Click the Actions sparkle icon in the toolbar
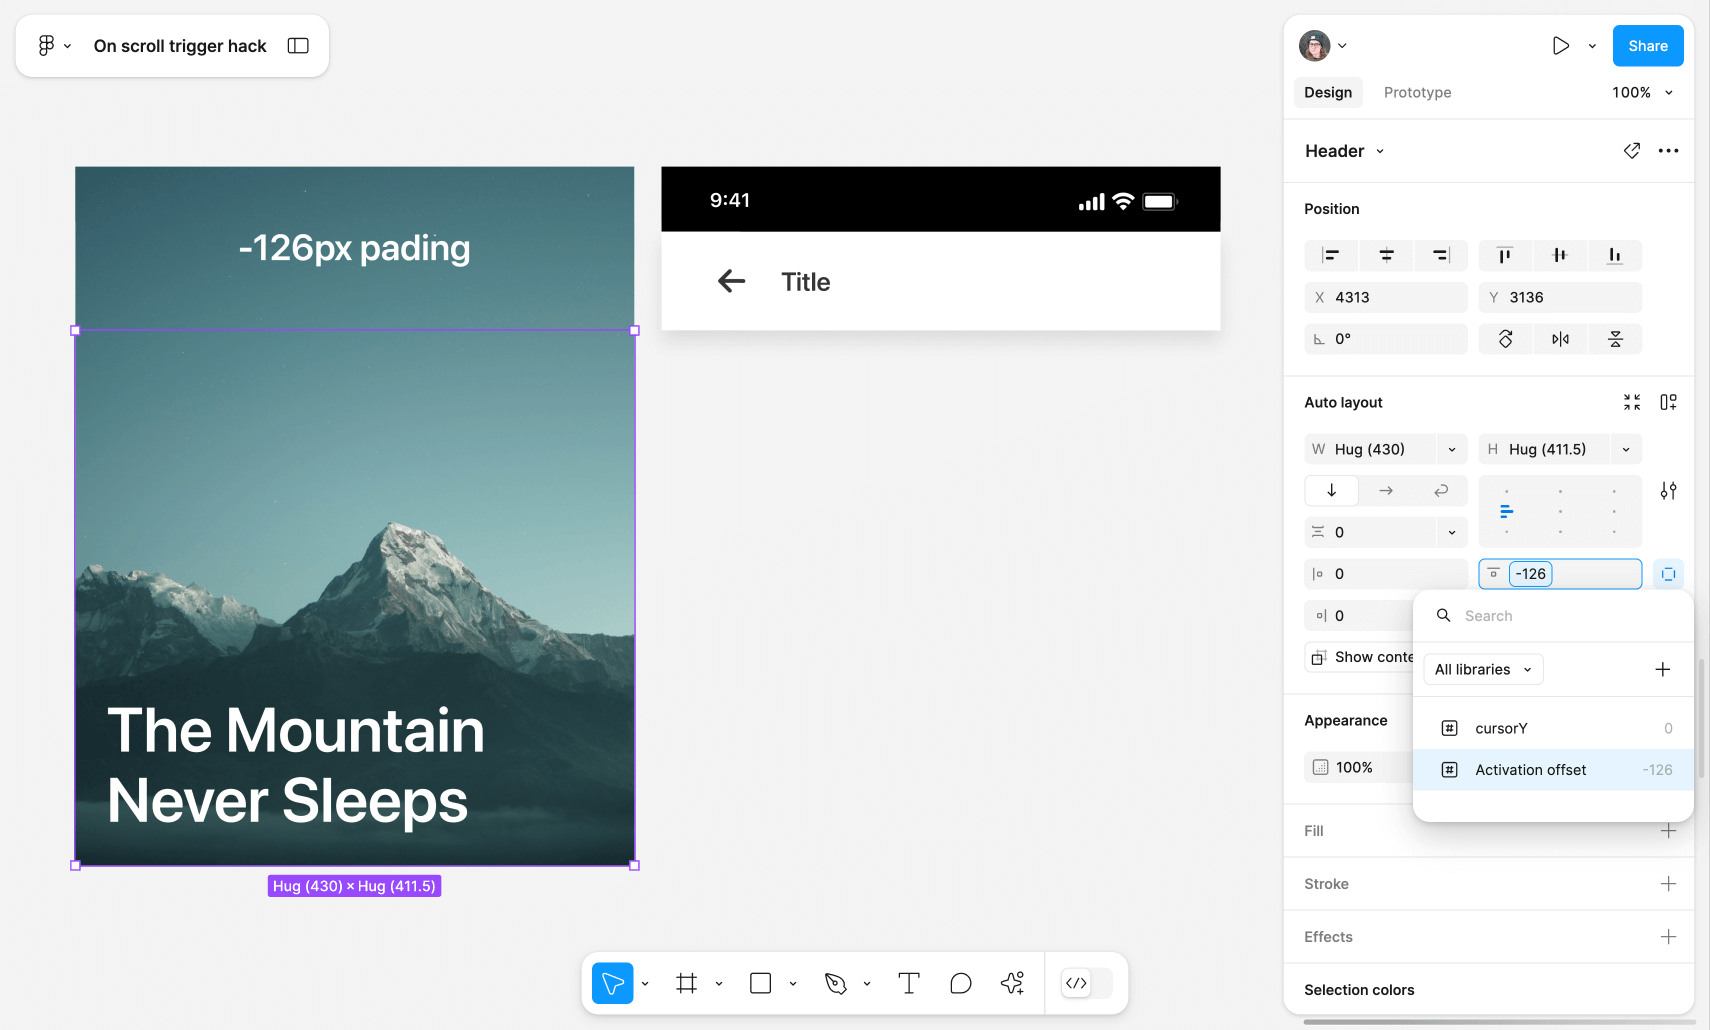 1012,983
